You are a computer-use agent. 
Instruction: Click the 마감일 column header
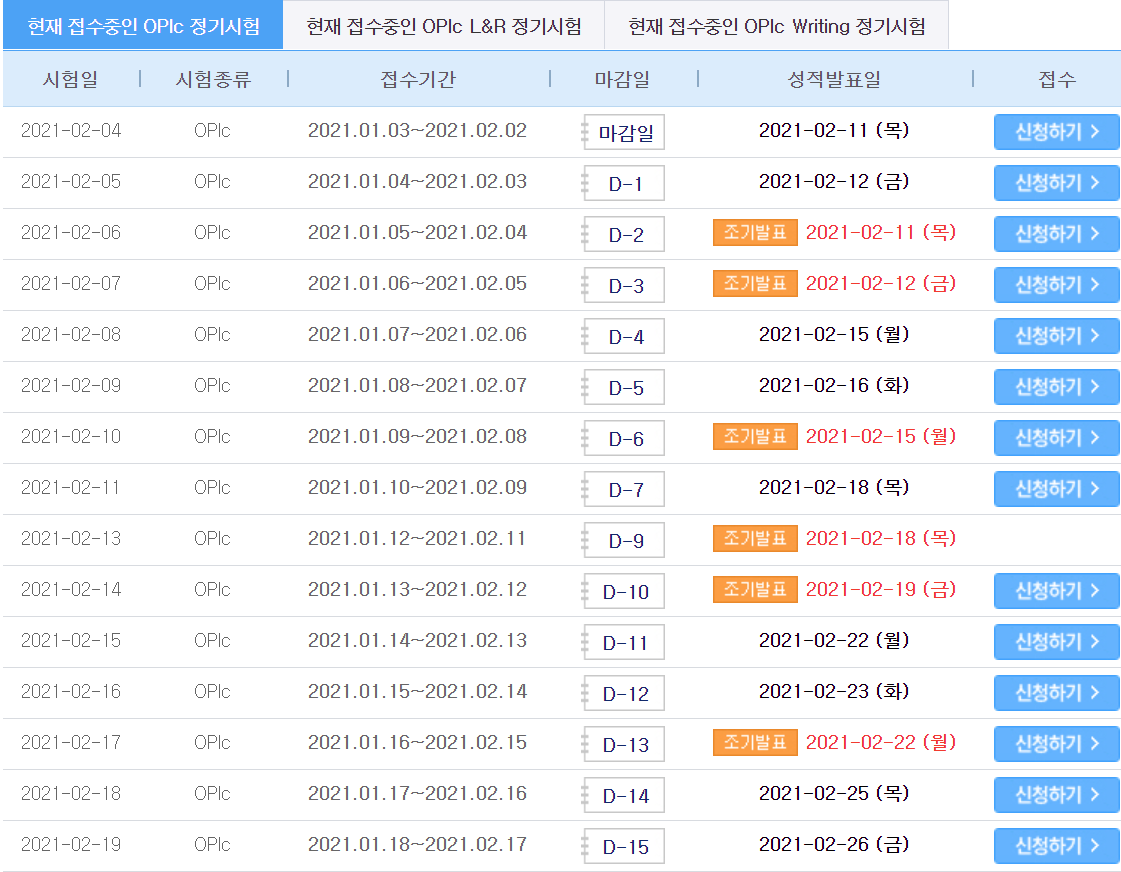pyautogui.click(x=623, y=79)
